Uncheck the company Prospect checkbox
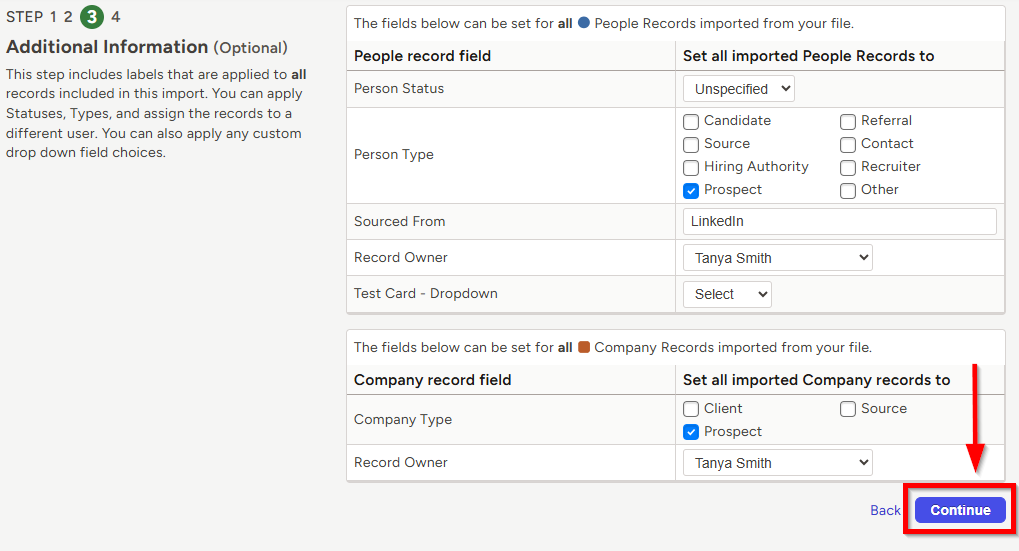1019x551 pixels. (691, 432)
